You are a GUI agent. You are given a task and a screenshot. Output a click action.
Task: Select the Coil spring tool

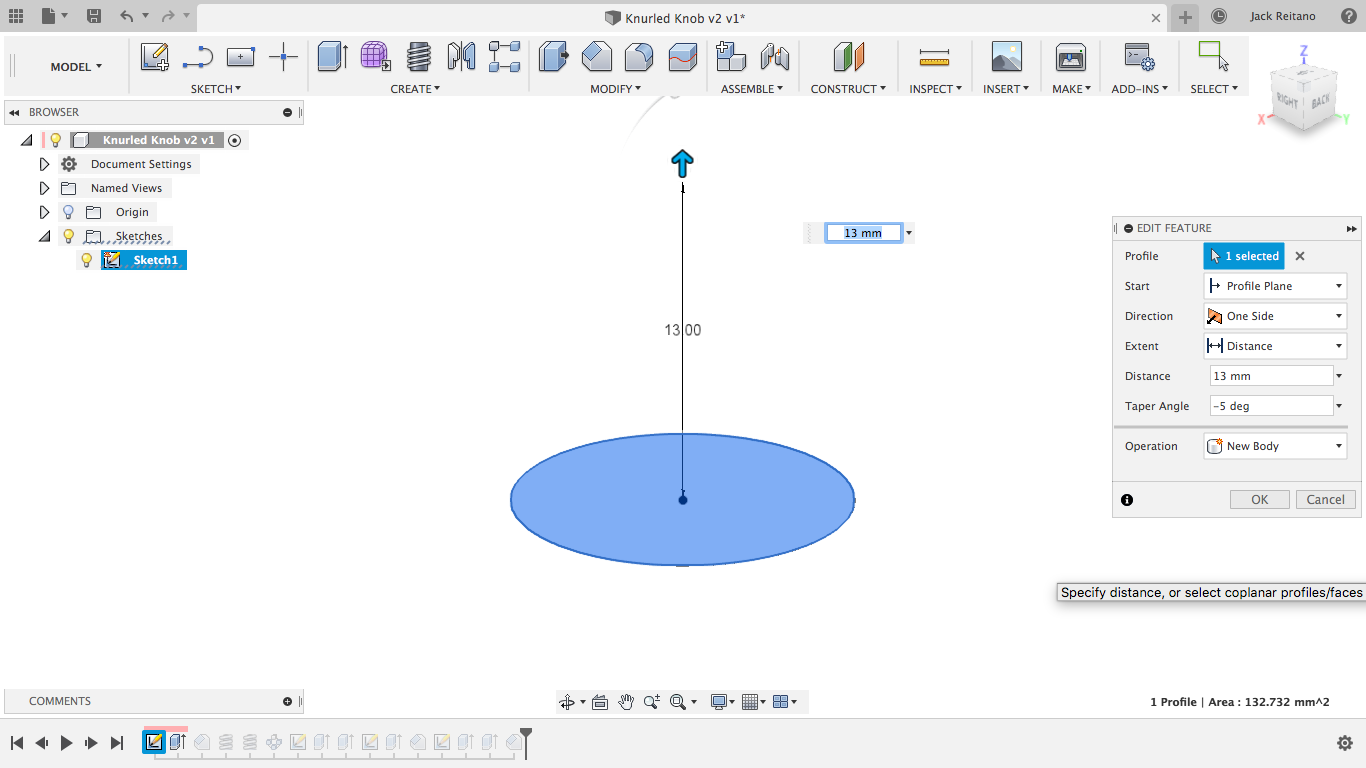419,57
